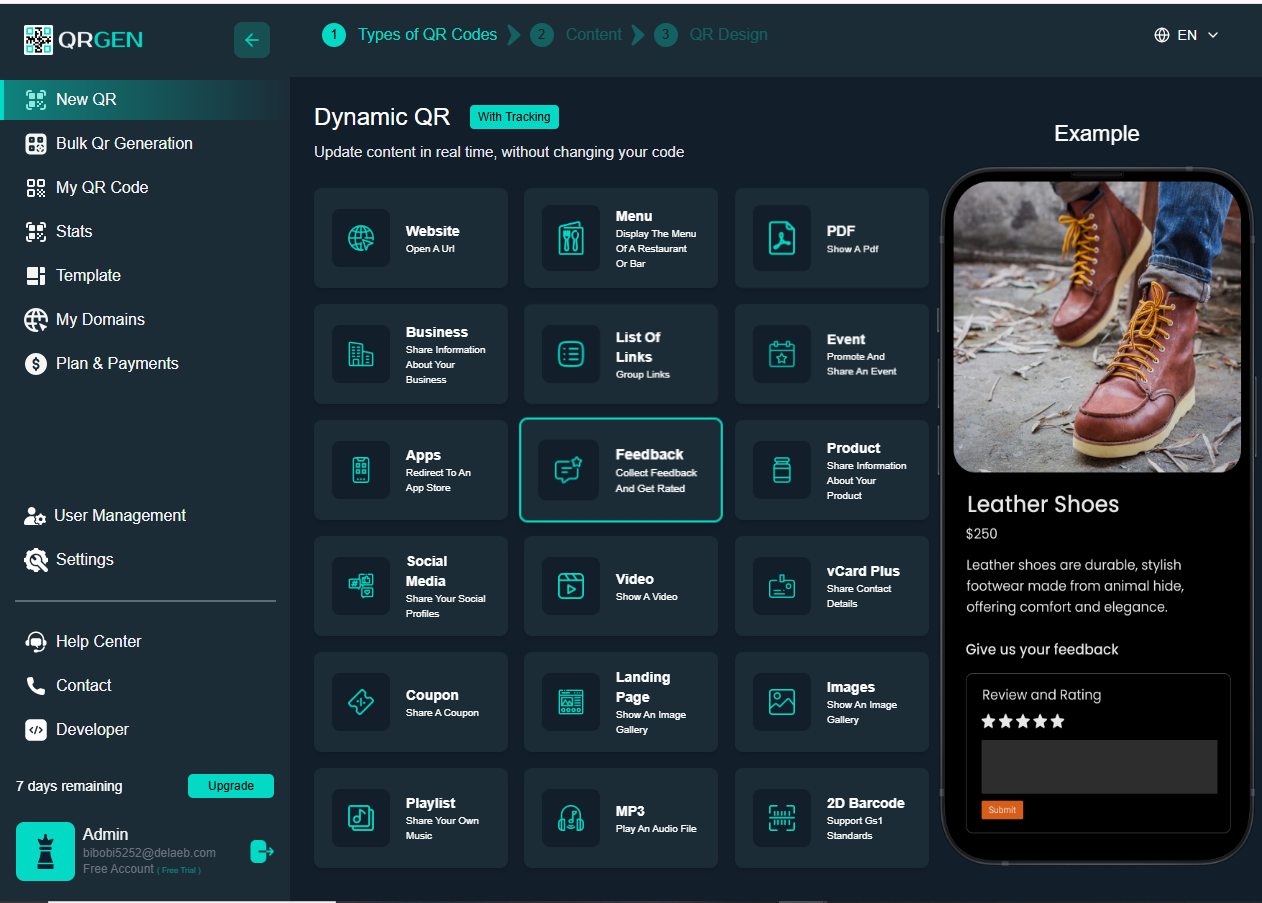Go to Plan & Payments menu item
This screenshot has height=903, width=1262.
(117, 364)
